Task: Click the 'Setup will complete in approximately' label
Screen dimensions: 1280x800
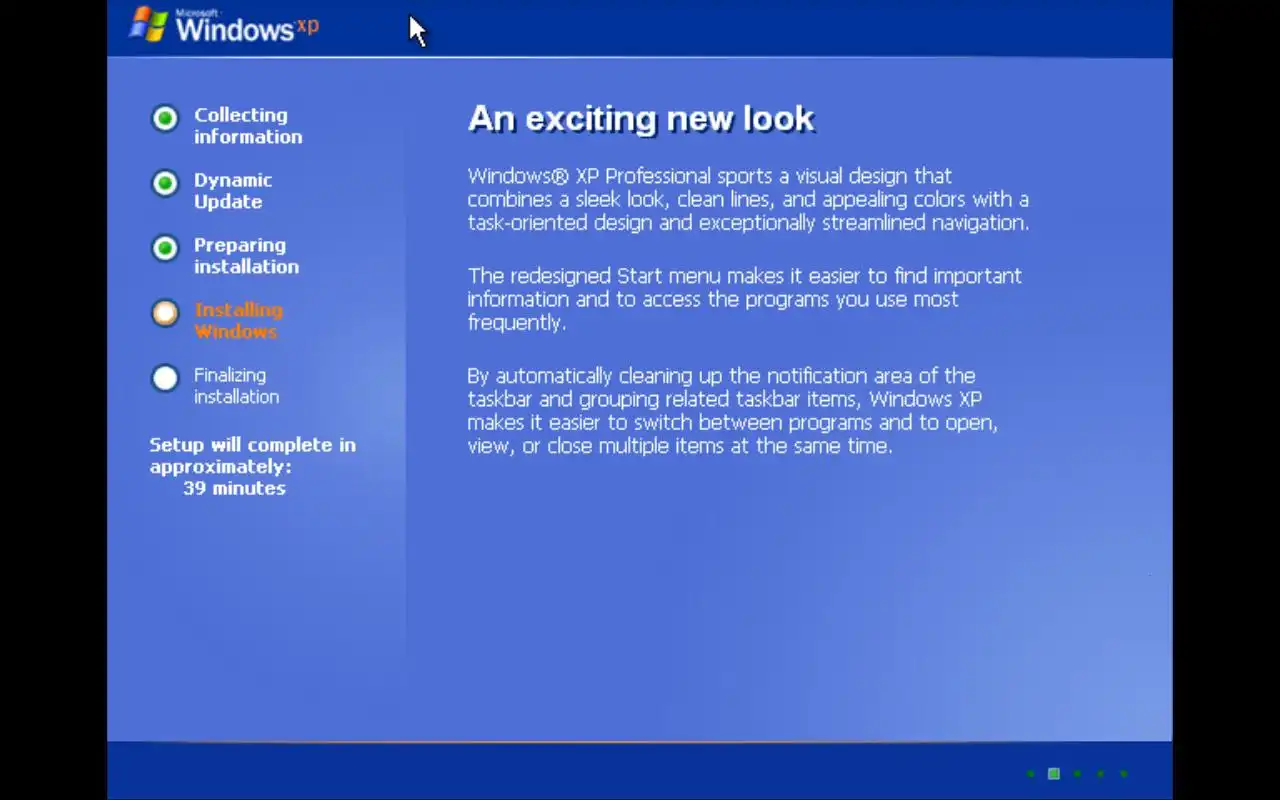Action: [x=252, y=455]
